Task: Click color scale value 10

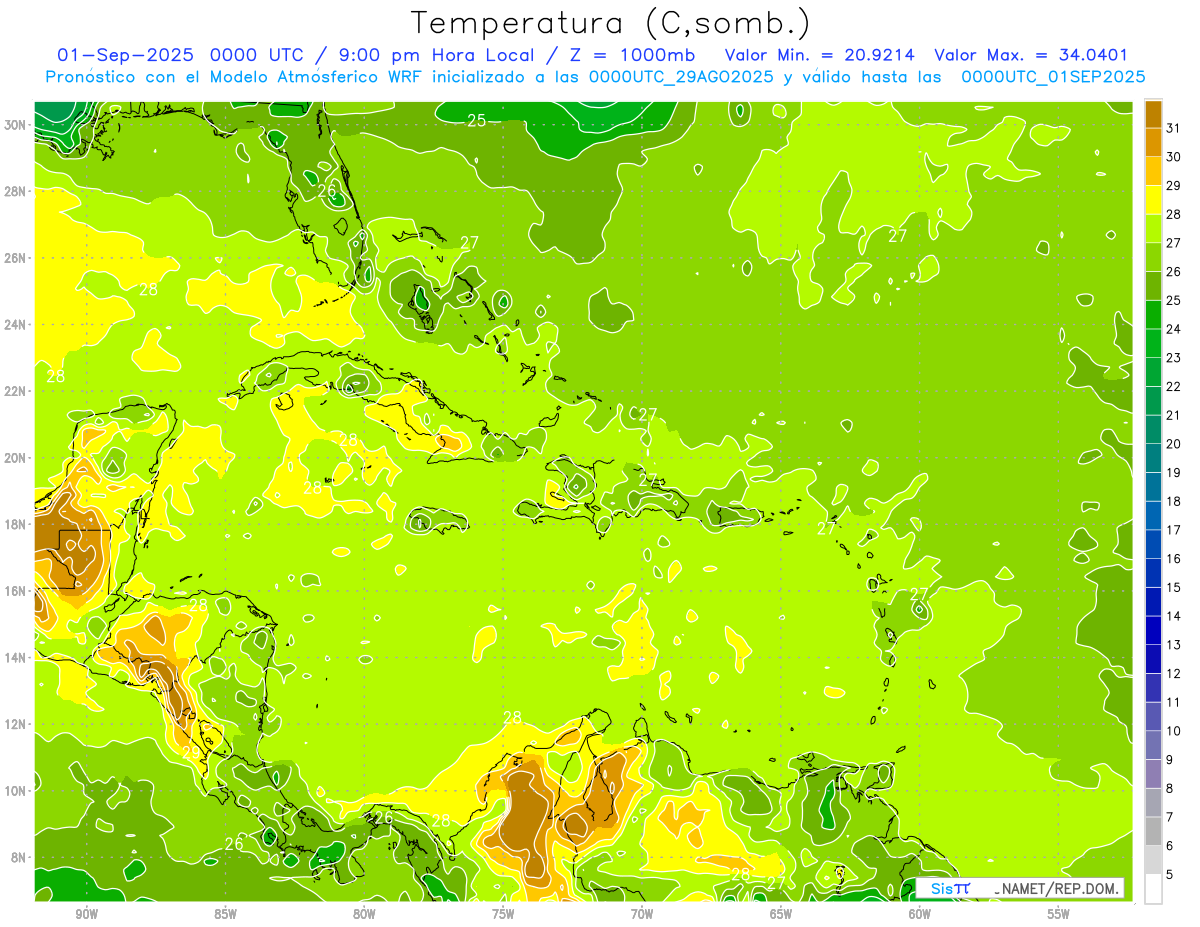Action: (1174, 731)
